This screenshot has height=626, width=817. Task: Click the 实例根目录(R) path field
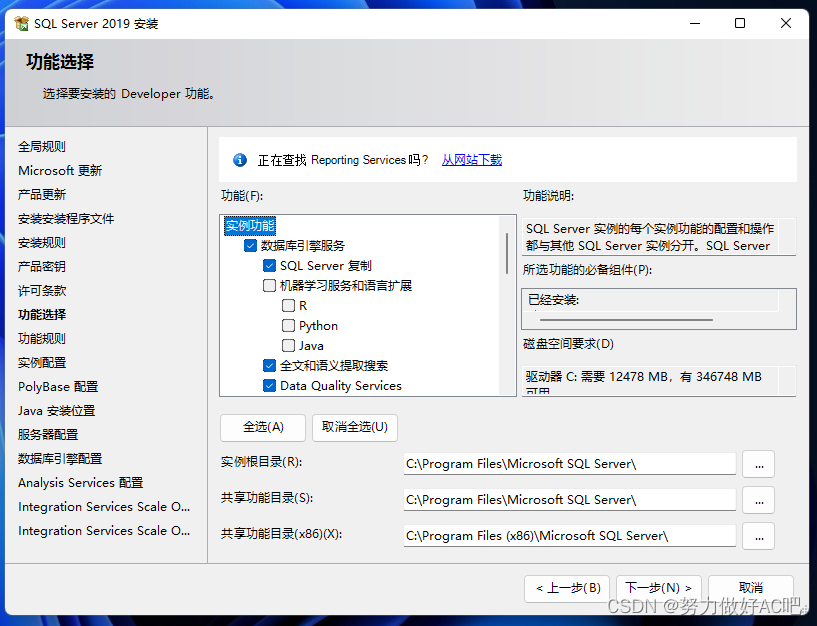(x=570, y=464)
